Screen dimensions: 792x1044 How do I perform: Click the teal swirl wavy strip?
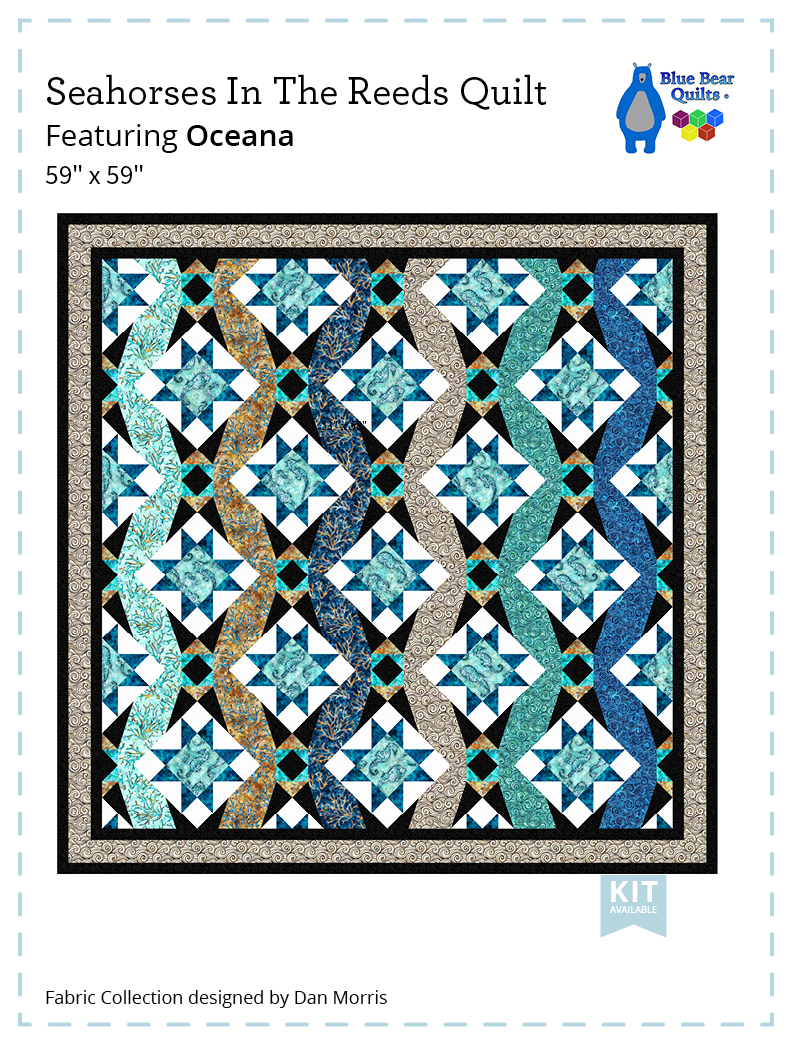tap(528, 544)
